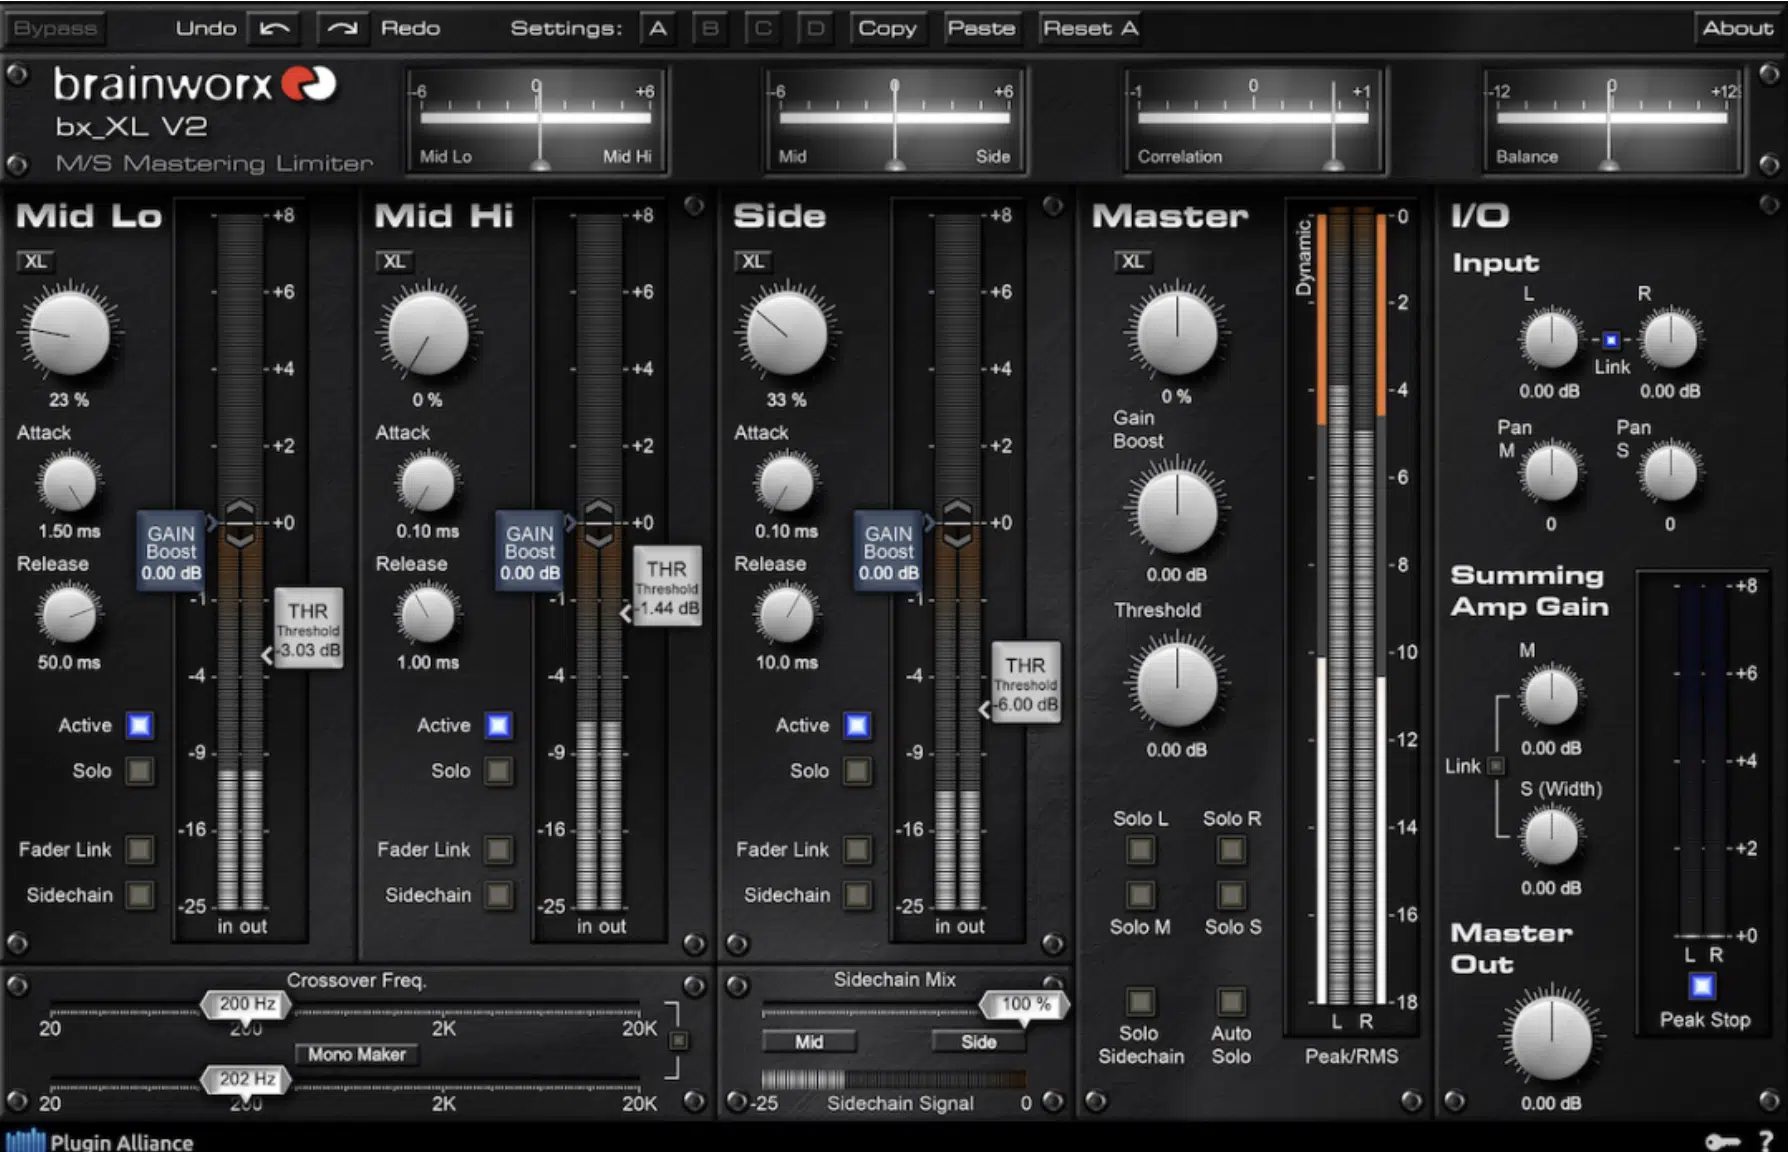Click the Paste settings button
Image resolution: width=1790 pixels, height=1152 pixels.
(x=981, y=28)
